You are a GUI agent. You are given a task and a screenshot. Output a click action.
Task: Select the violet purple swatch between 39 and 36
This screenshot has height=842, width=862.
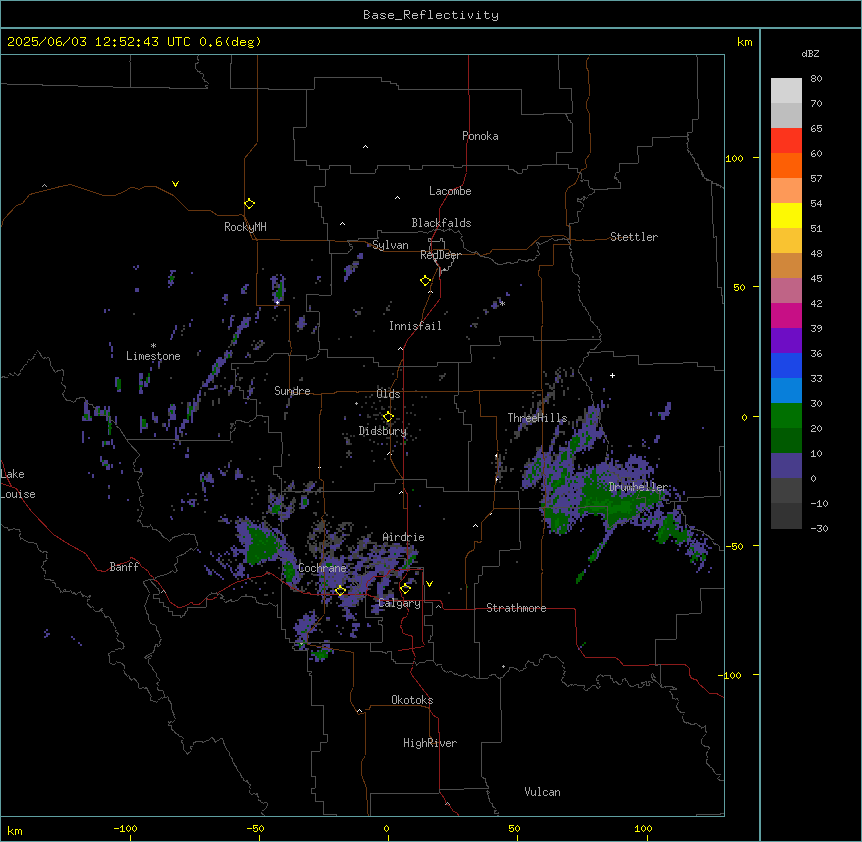pos(786,341)
